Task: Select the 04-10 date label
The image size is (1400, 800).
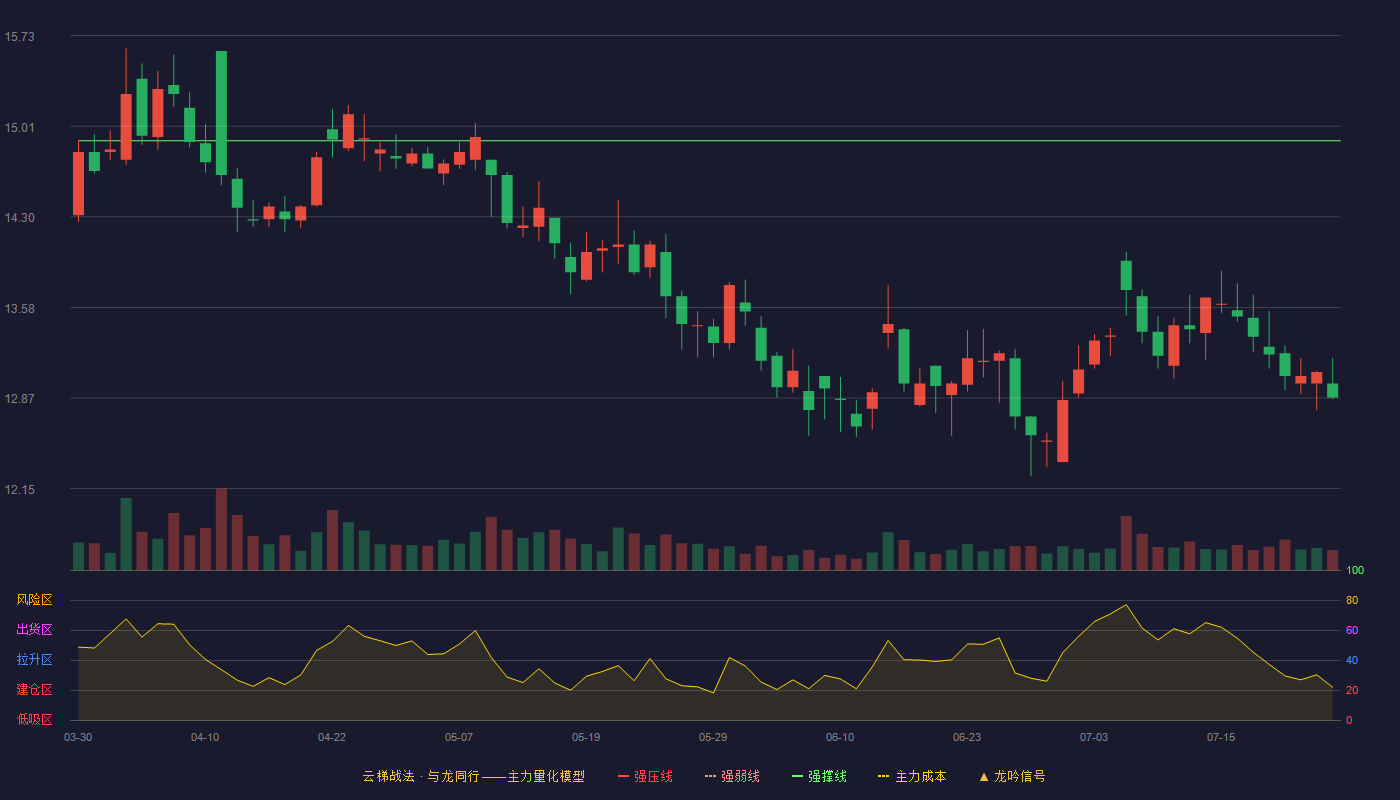Action: tap(205, 737)
